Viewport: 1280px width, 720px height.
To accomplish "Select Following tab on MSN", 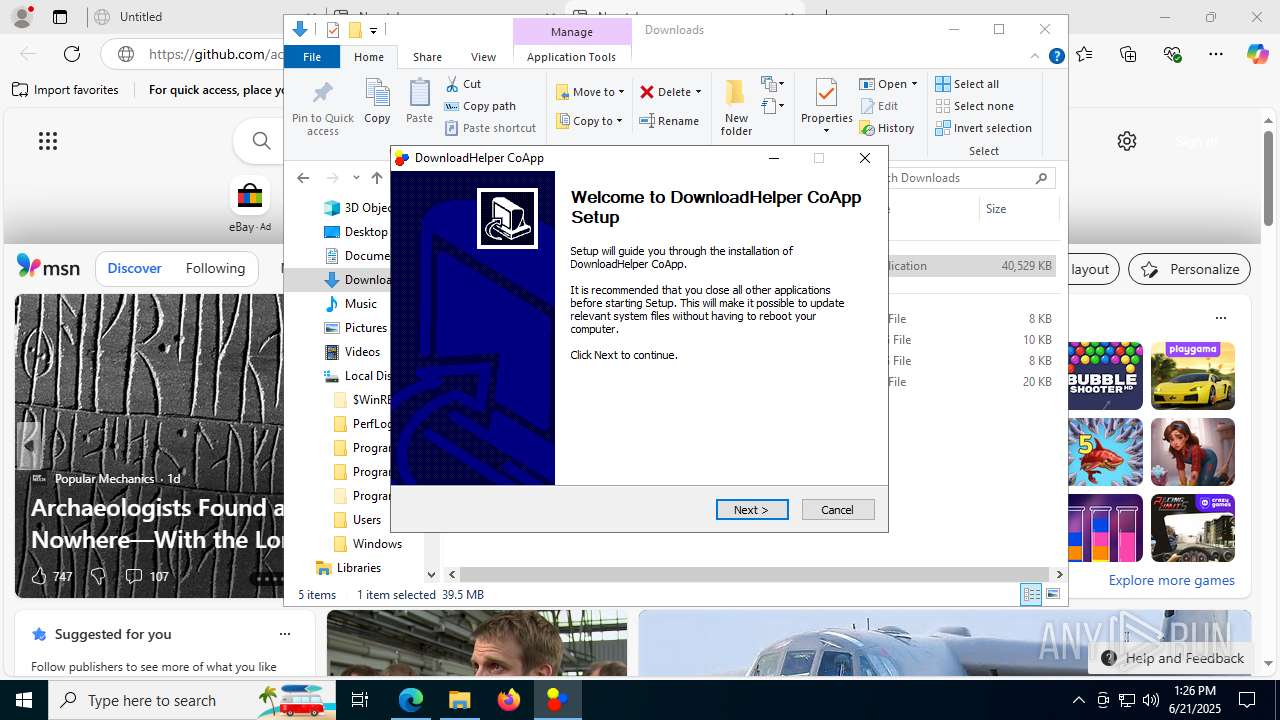I will coord(215,268).
